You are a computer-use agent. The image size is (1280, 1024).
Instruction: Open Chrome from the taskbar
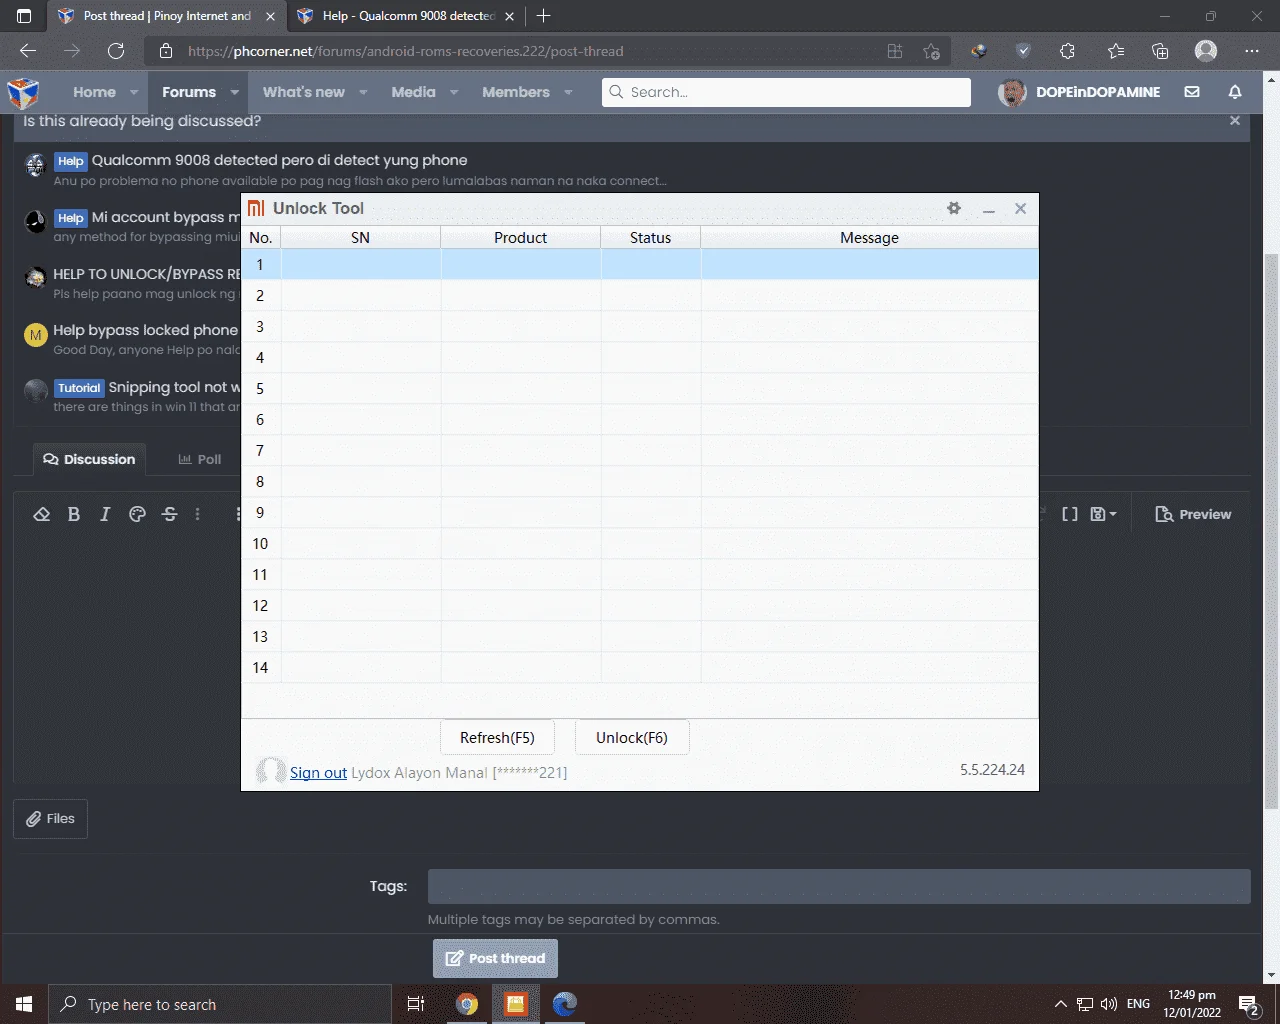[x=467, y=1004]
